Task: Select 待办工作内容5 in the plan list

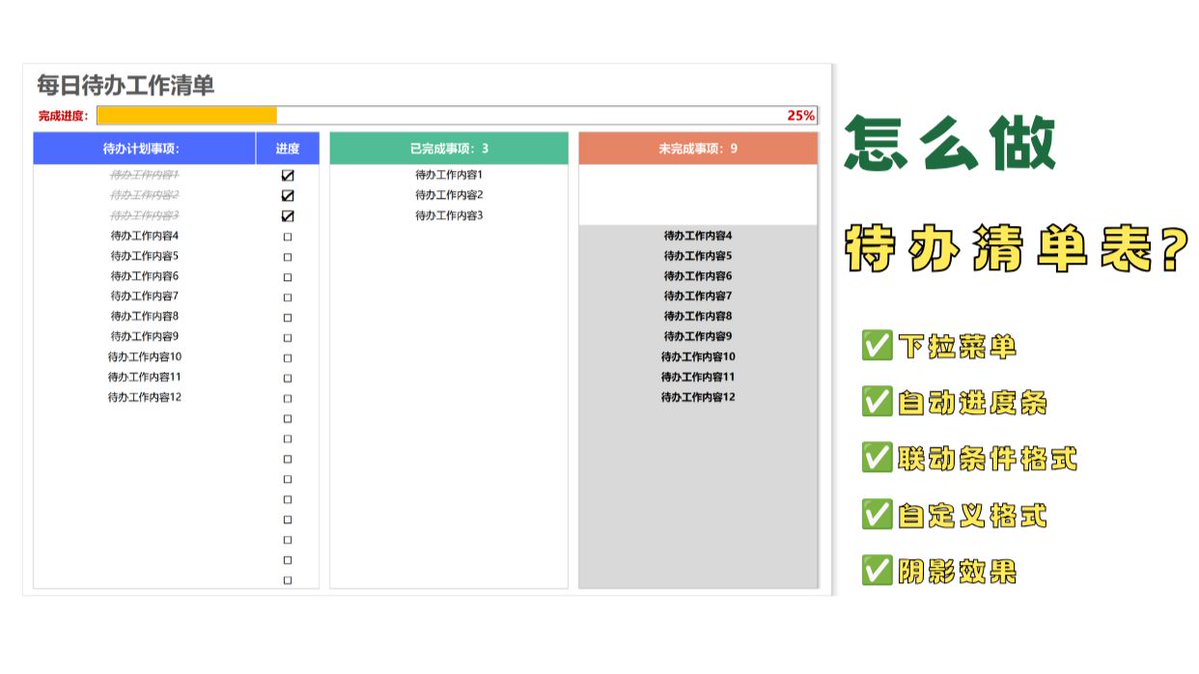Action: click(145, 256)
